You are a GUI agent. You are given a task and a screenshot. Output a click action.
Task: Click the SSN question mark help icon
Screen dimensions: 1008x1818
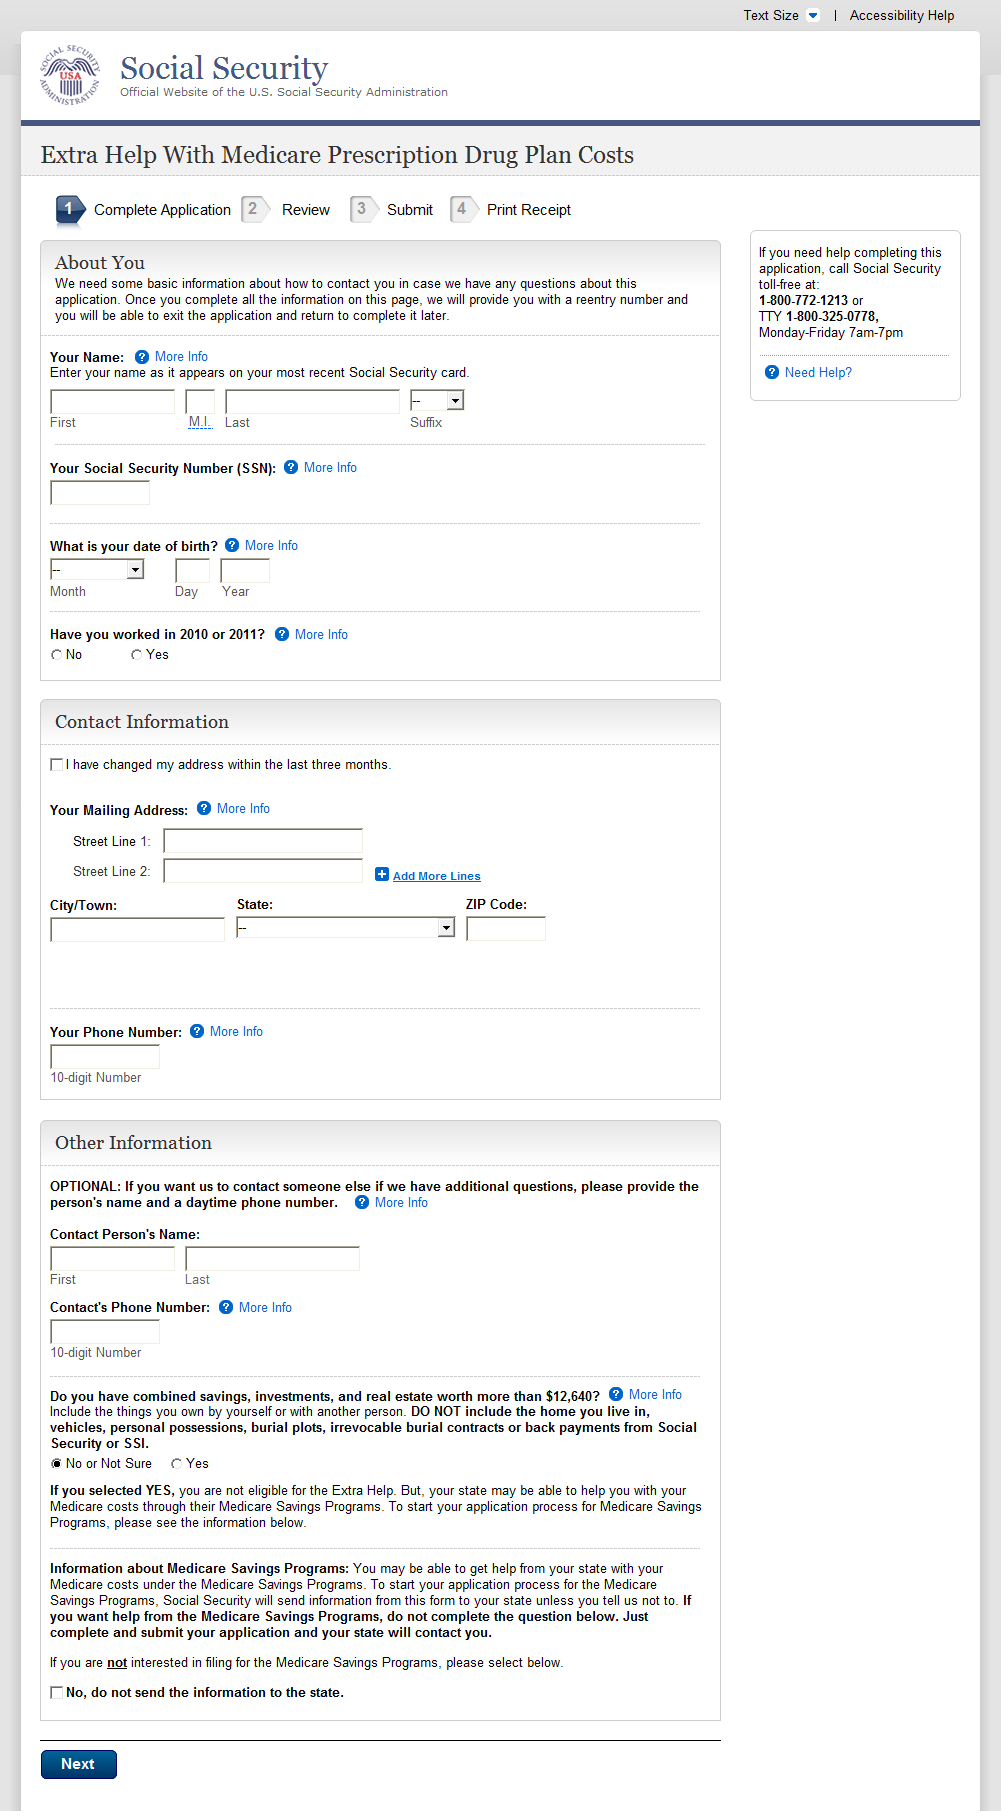click(291, 468)
